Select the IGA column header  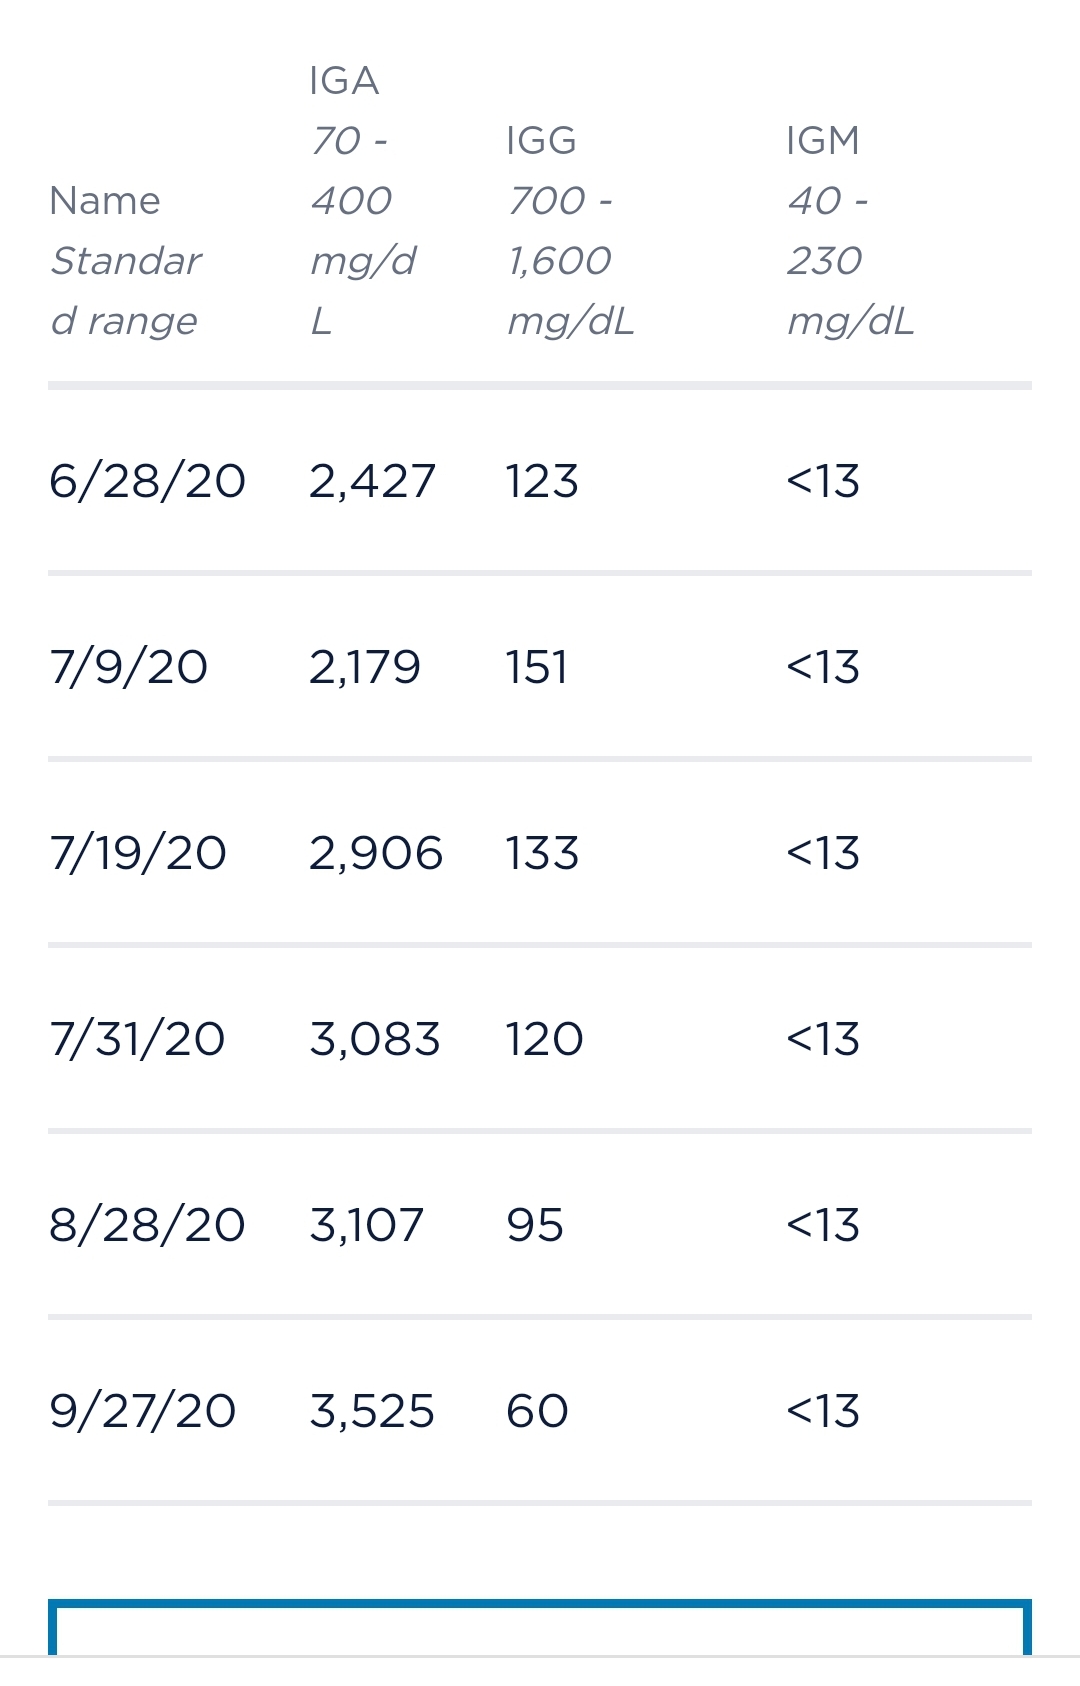tap(362, 200)
